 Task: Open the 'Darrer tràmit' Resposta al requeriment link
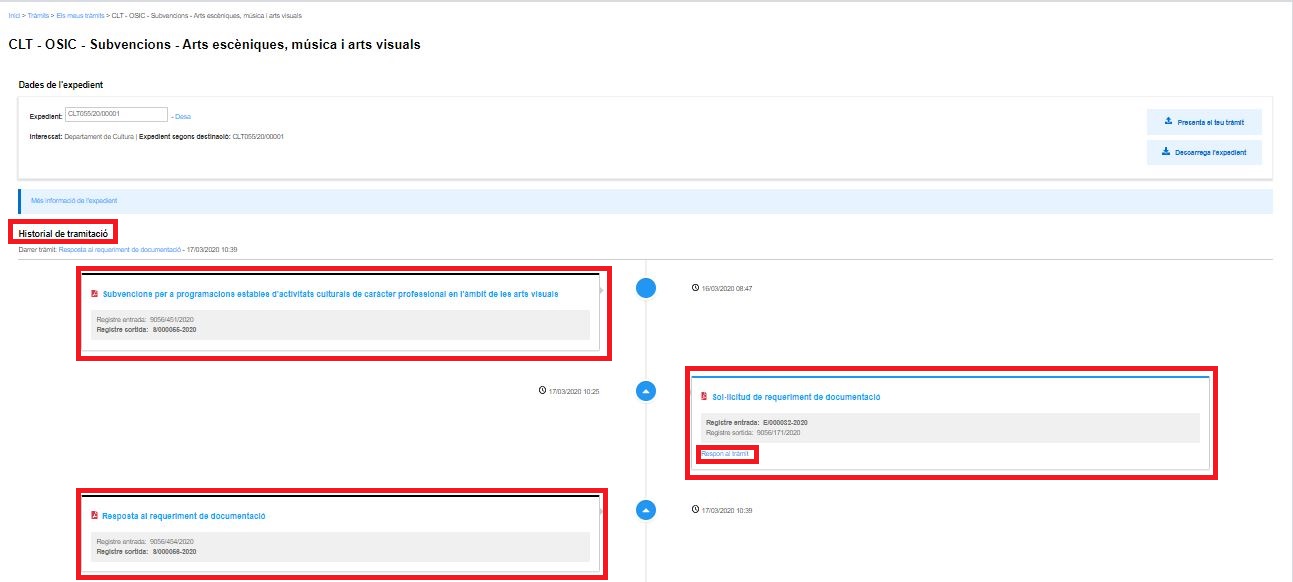click(x=120, y=249)
